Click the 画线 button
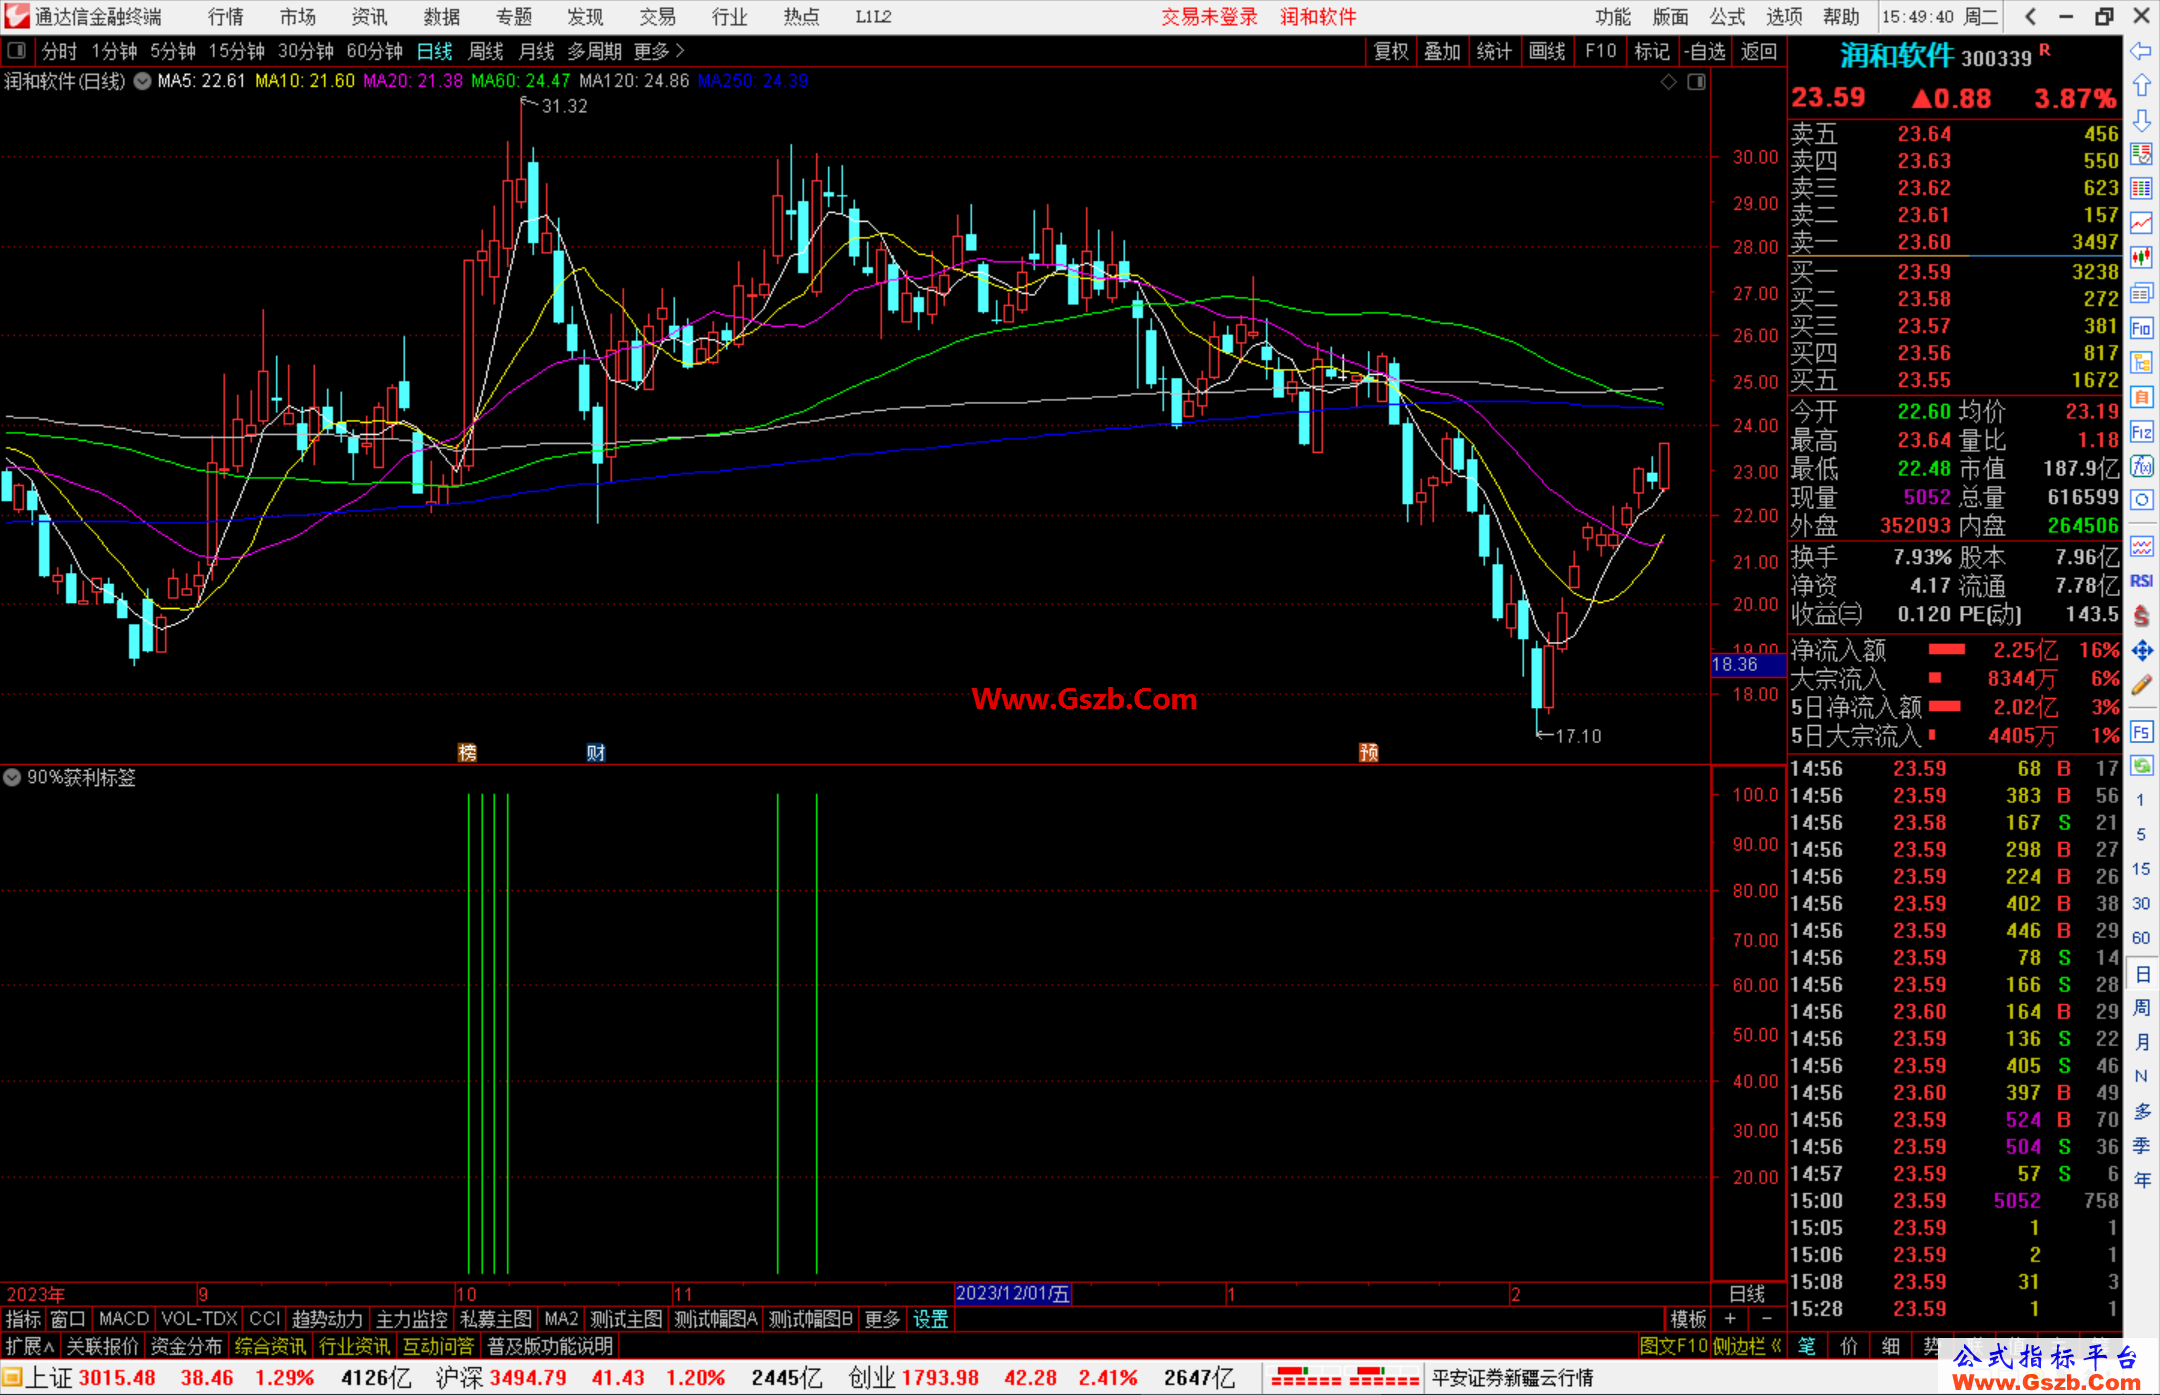This screenshot has width=2160, height=1395. point(1547,51)
